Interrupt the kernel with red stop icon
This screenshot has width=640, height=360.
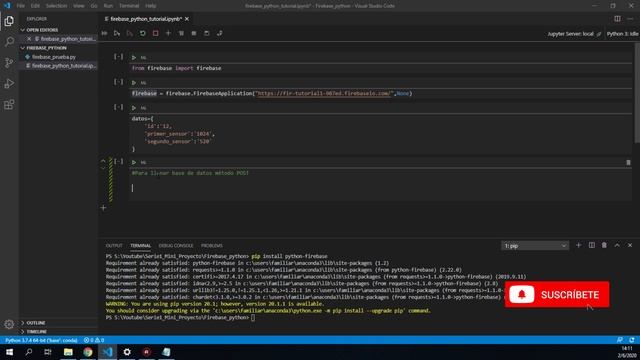pos(156,33)
